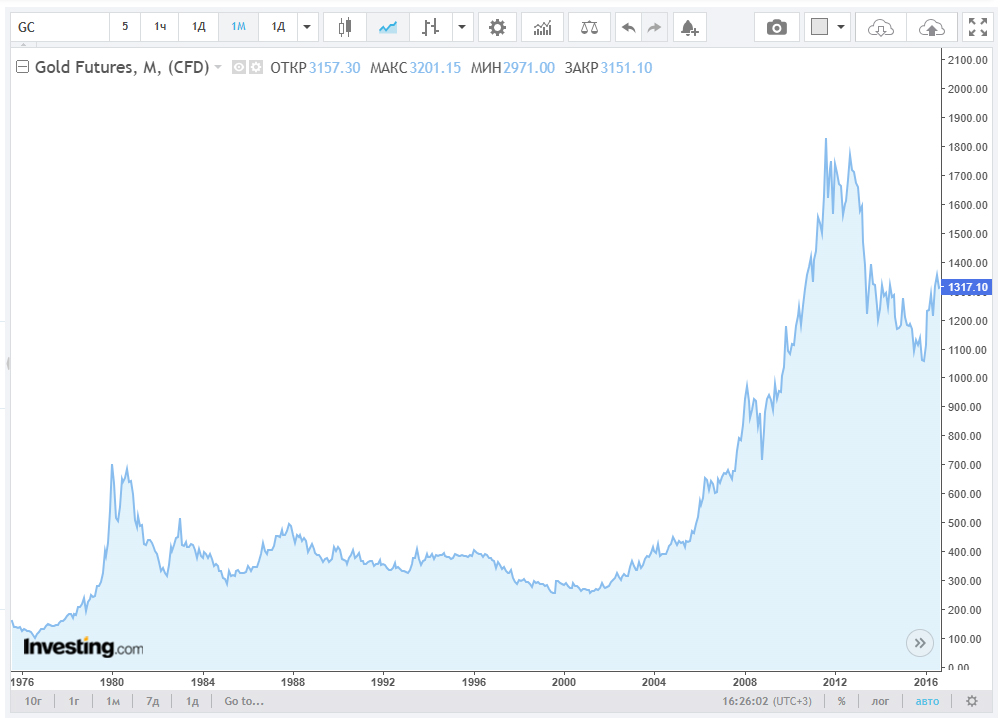Enable logarithmic scale (лог)
This screenshot has width=1004, height=718.
pos(881,701)
